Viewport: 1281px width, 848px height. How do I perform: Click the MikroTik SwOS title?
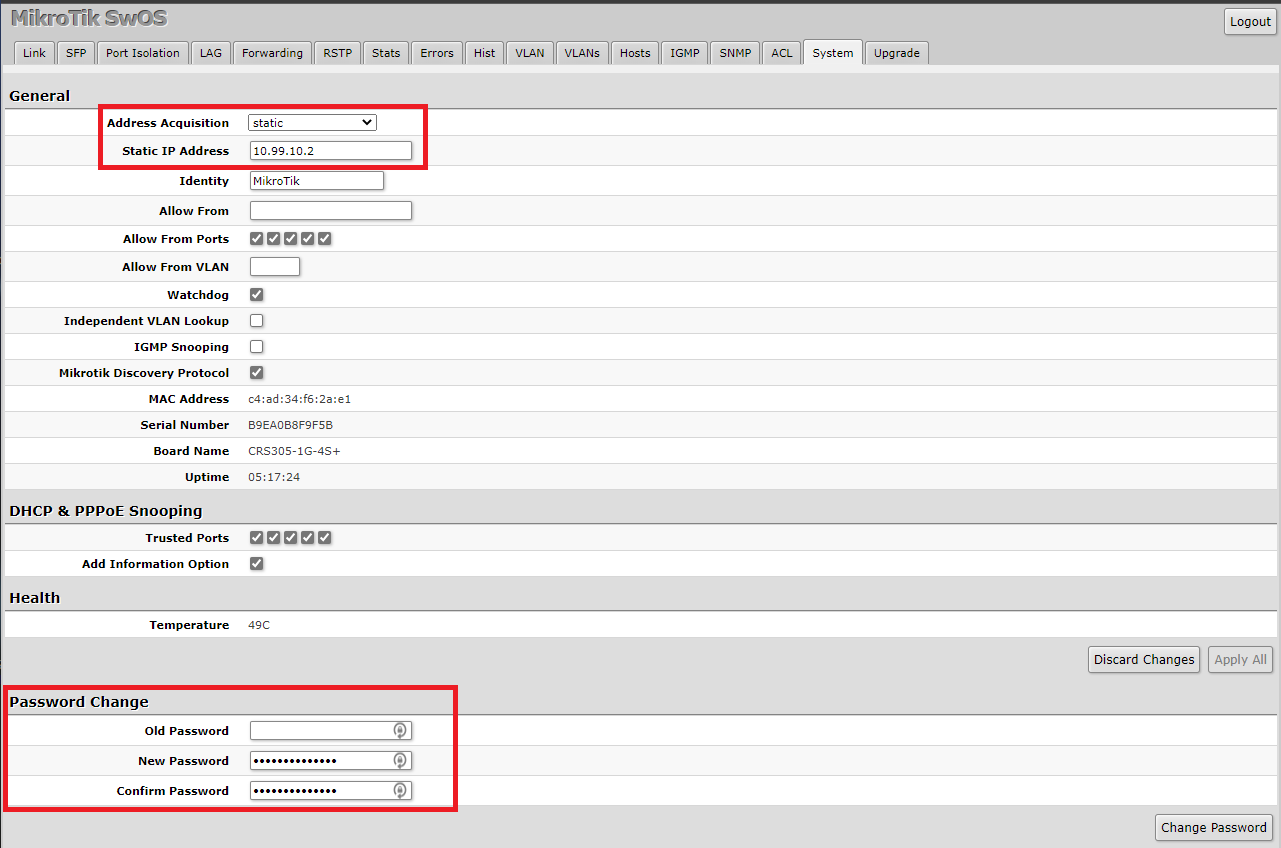click(89, 18)
